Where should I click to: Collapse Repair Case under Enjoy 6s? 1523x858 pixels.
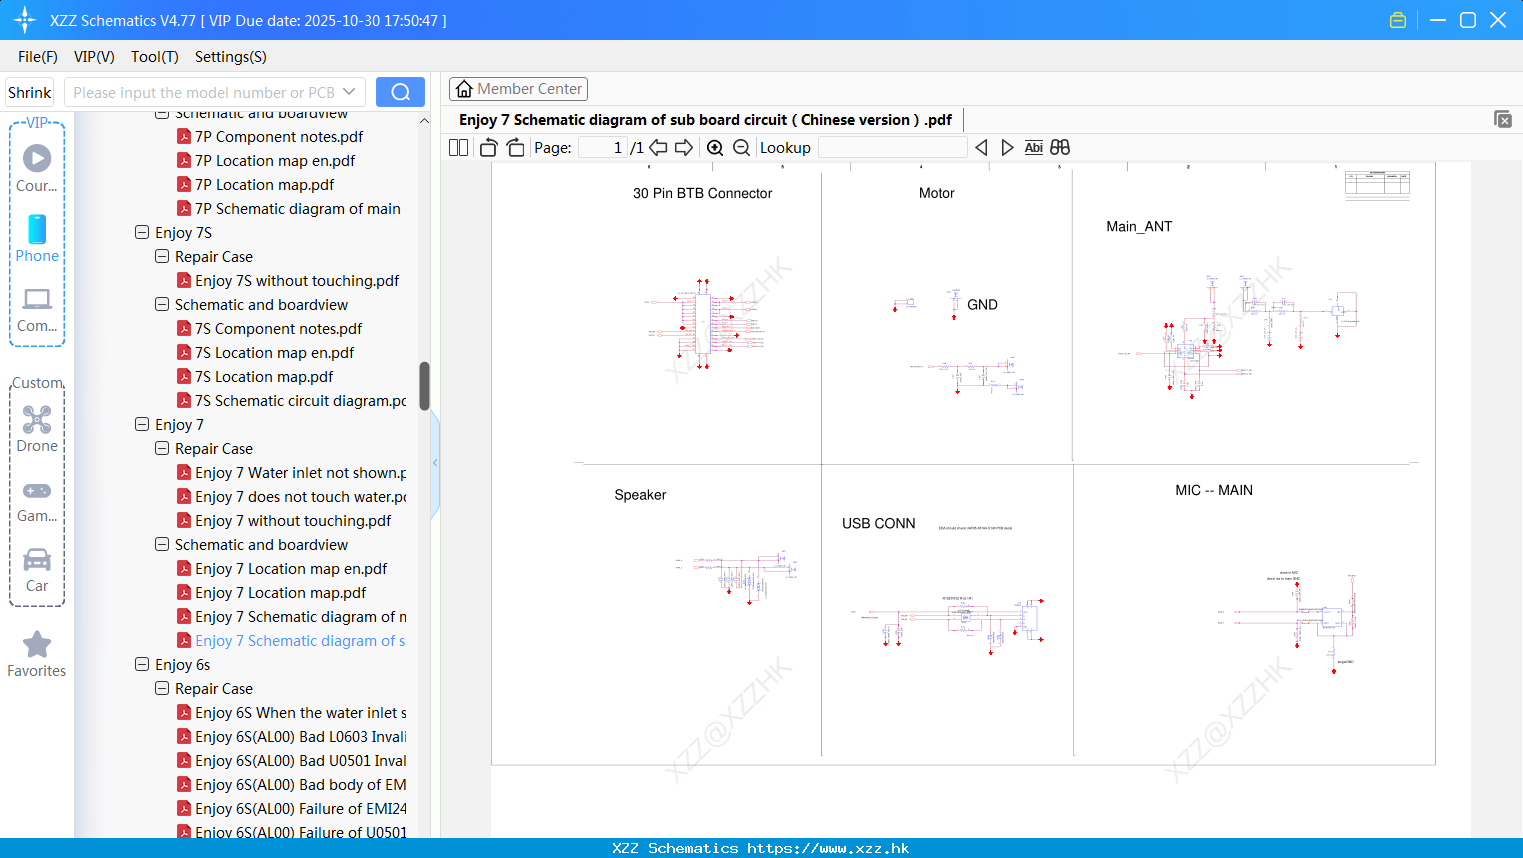pos(162,688)
